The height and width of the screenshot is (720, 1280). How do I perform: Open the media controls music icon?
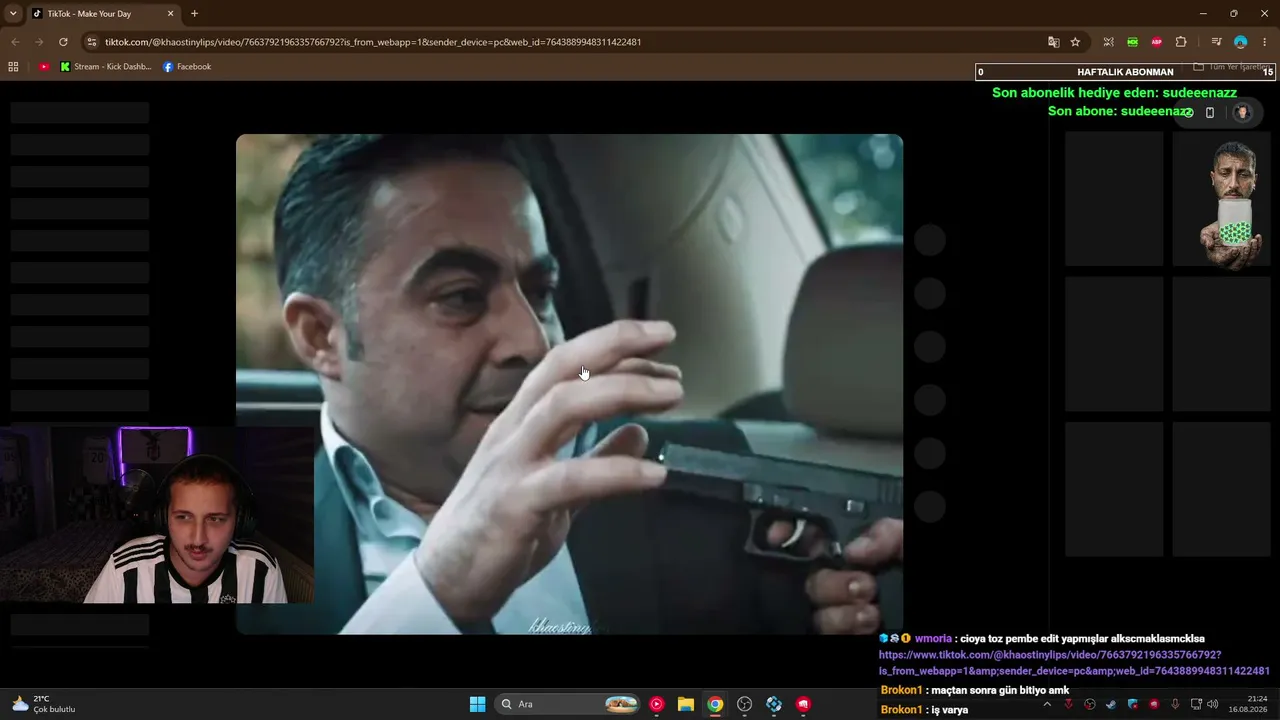(1216, 42)
